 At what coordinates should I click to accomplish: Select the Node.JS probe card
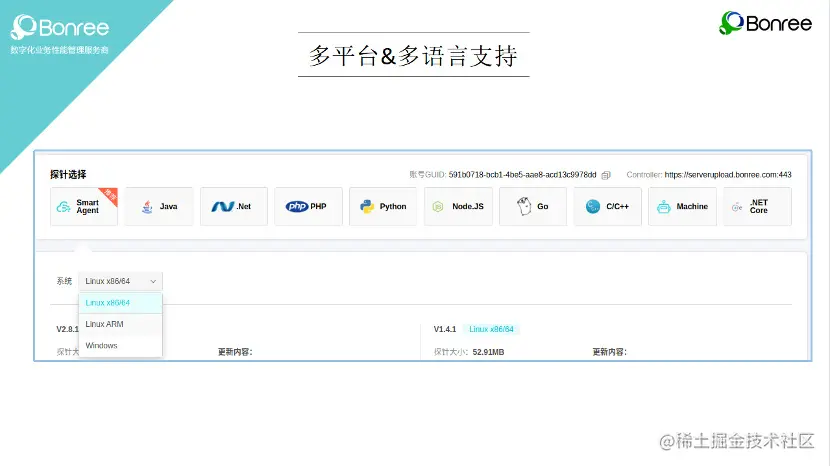coord(458,207)
